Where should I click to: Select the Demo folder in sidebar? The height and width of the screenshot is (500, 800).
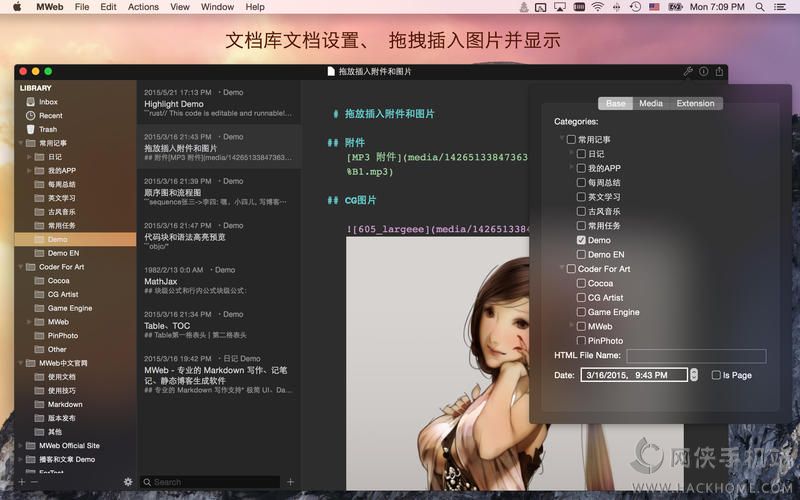[x=76, y=239]
